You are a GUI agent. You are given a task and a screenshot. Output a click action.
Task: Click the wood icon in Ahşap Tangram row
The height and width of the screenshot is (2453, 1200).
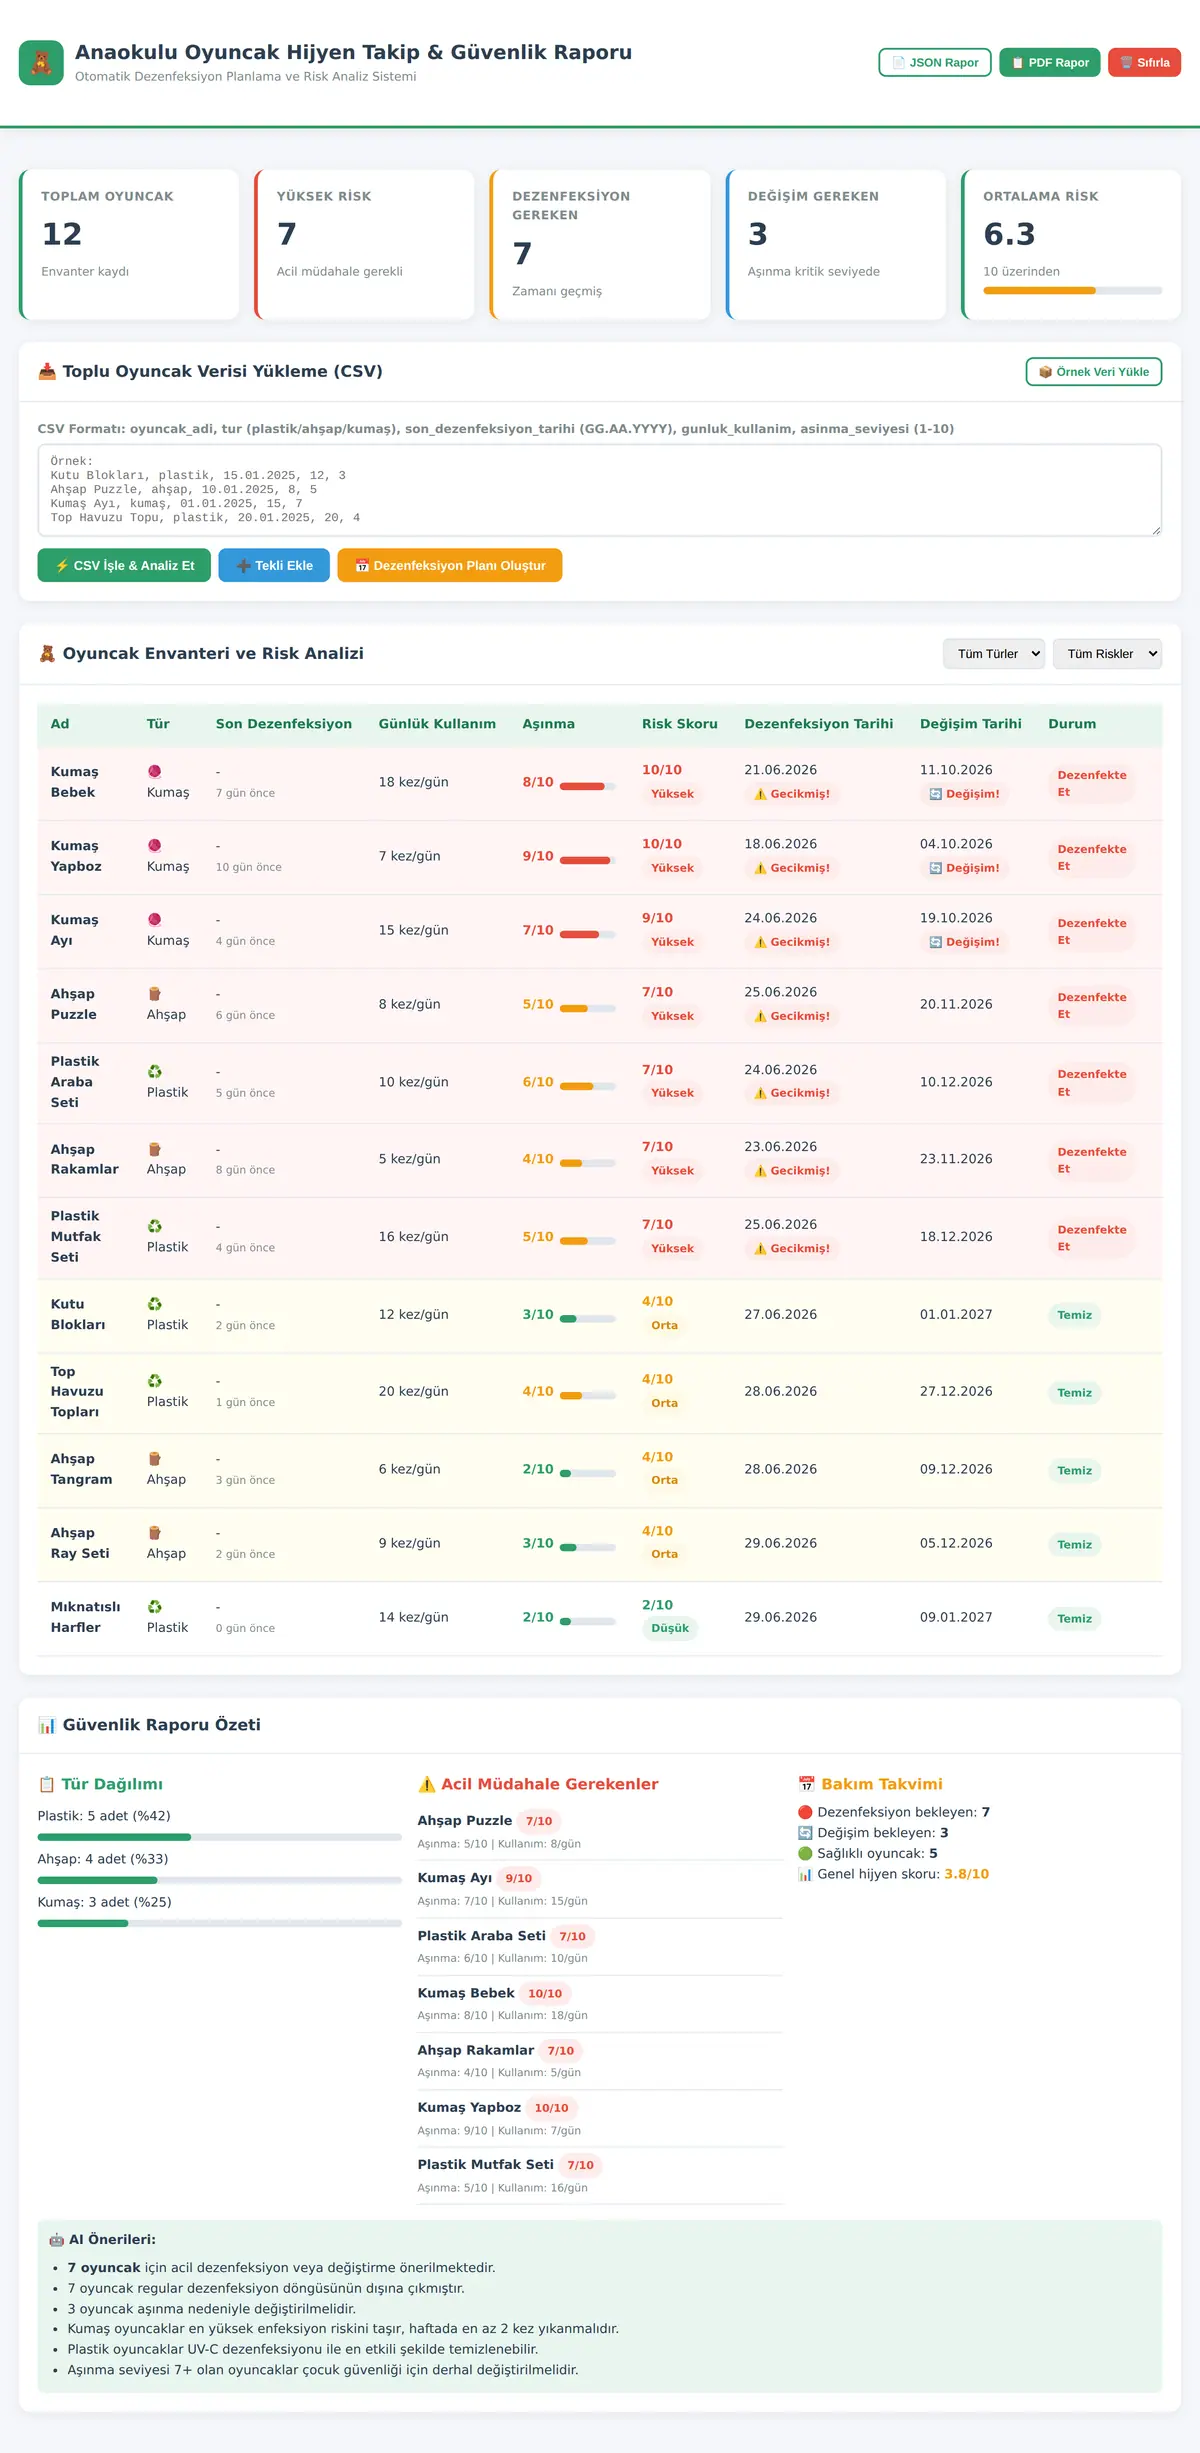(154, 1458)
